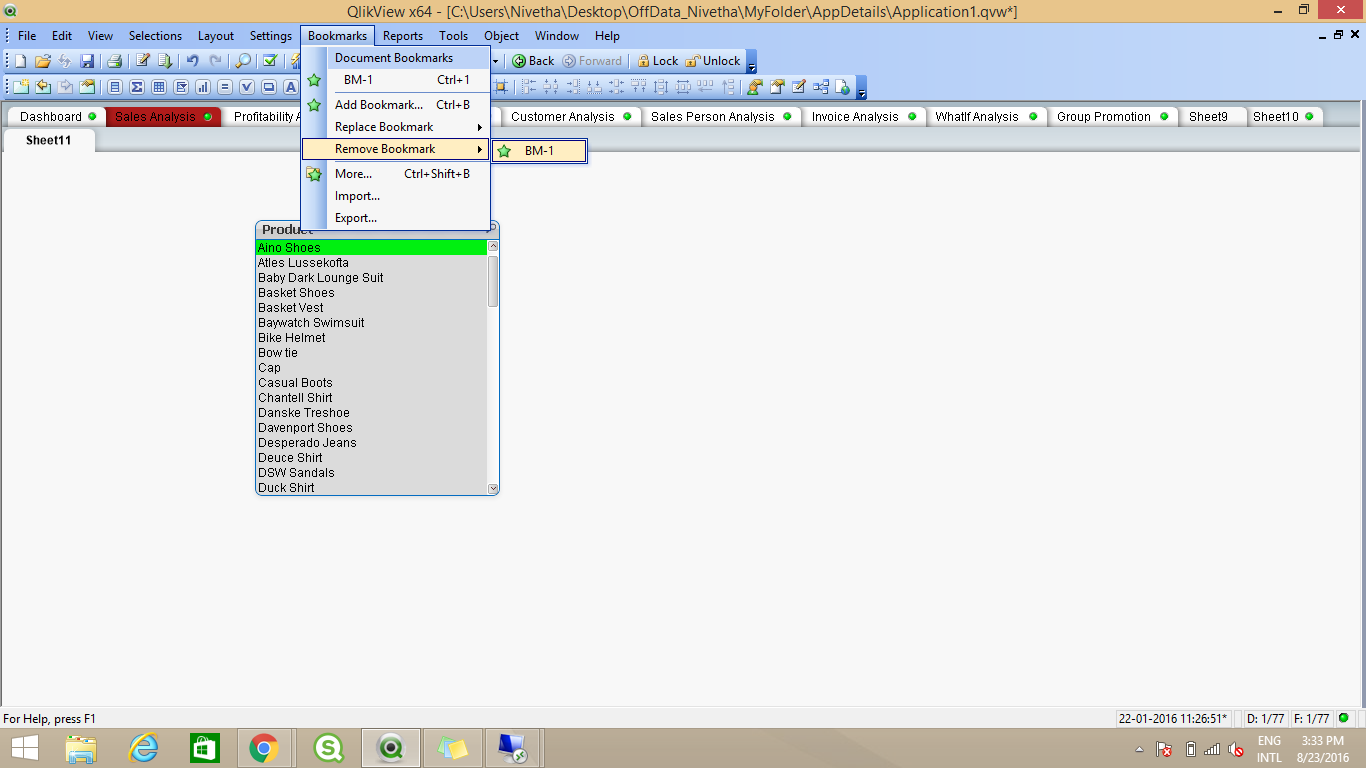Select Aino Shoes in Product list
The width and height of the screenshot is (1366, 768).
click(x=372, y=248)
